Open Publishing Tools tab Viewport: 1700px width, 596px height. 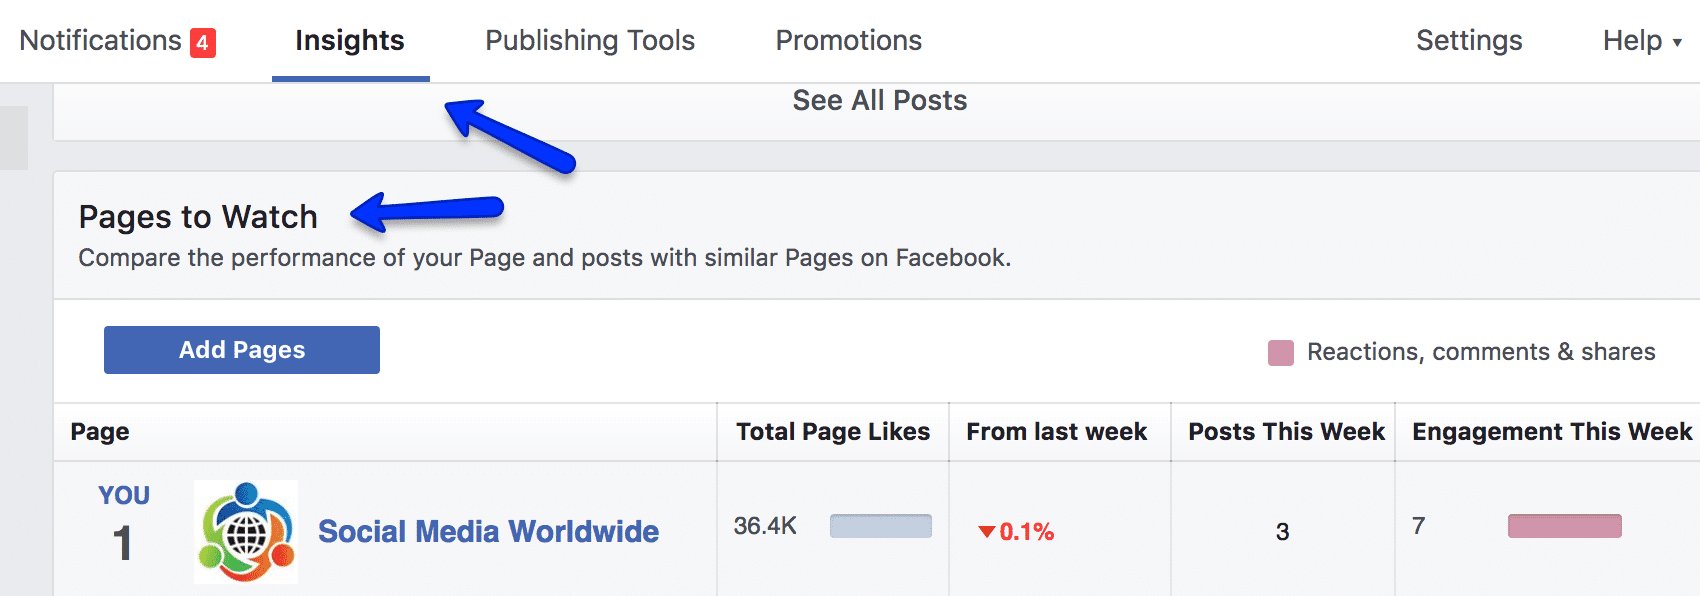(590, 41)
